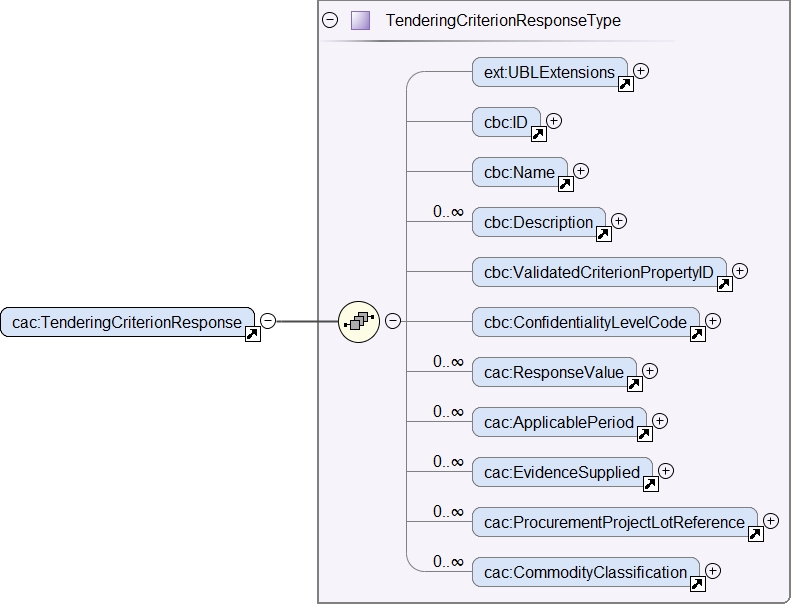Click the reference arrow on cac:TenderingCriterionResponse
793x606 pixels.
[x=253, y=333]
